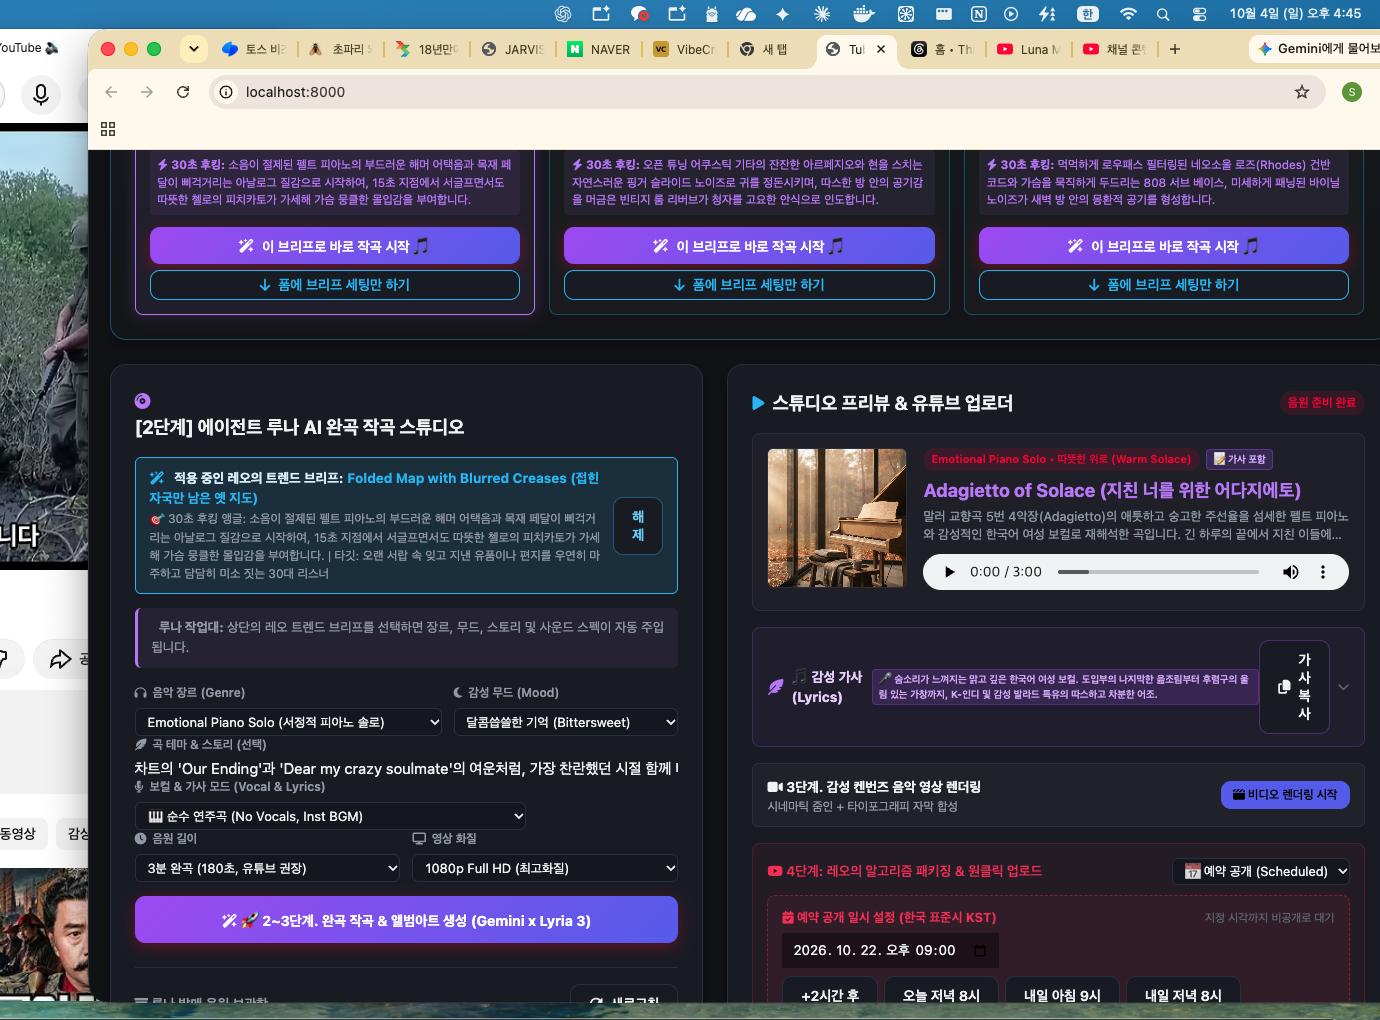Click 해제 to clear applied trend brief
This screenshot has height=1020, width=1380.
tap(638, 526)
